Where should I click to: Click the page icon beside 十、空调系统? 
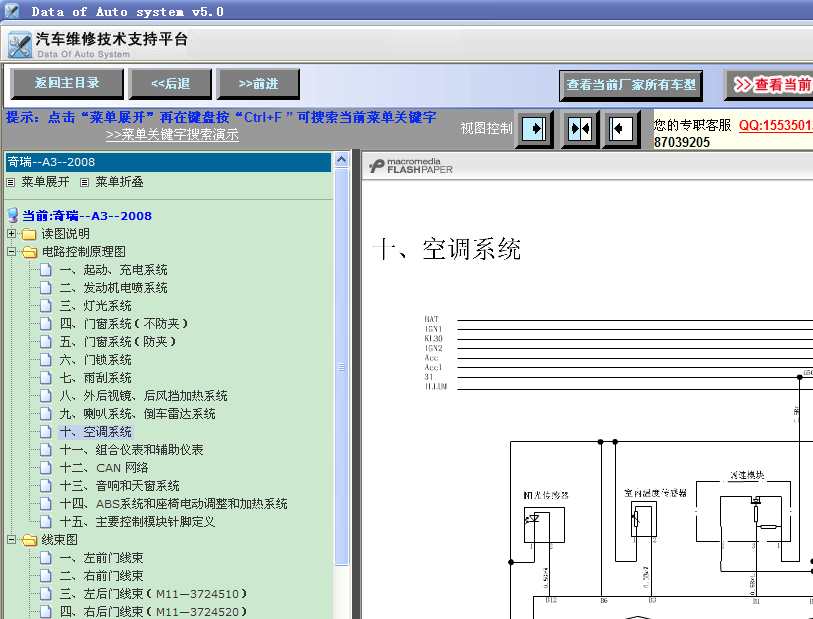[x=46, y=432]
